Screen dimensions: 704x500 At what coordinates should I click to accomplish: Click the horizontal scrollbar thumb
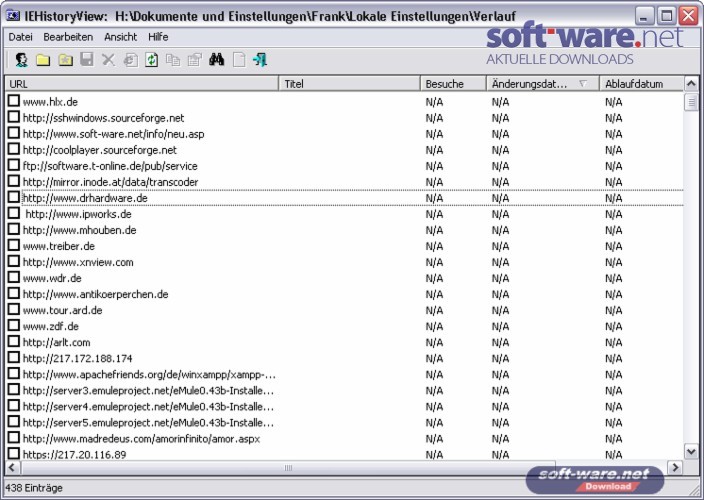288,468
